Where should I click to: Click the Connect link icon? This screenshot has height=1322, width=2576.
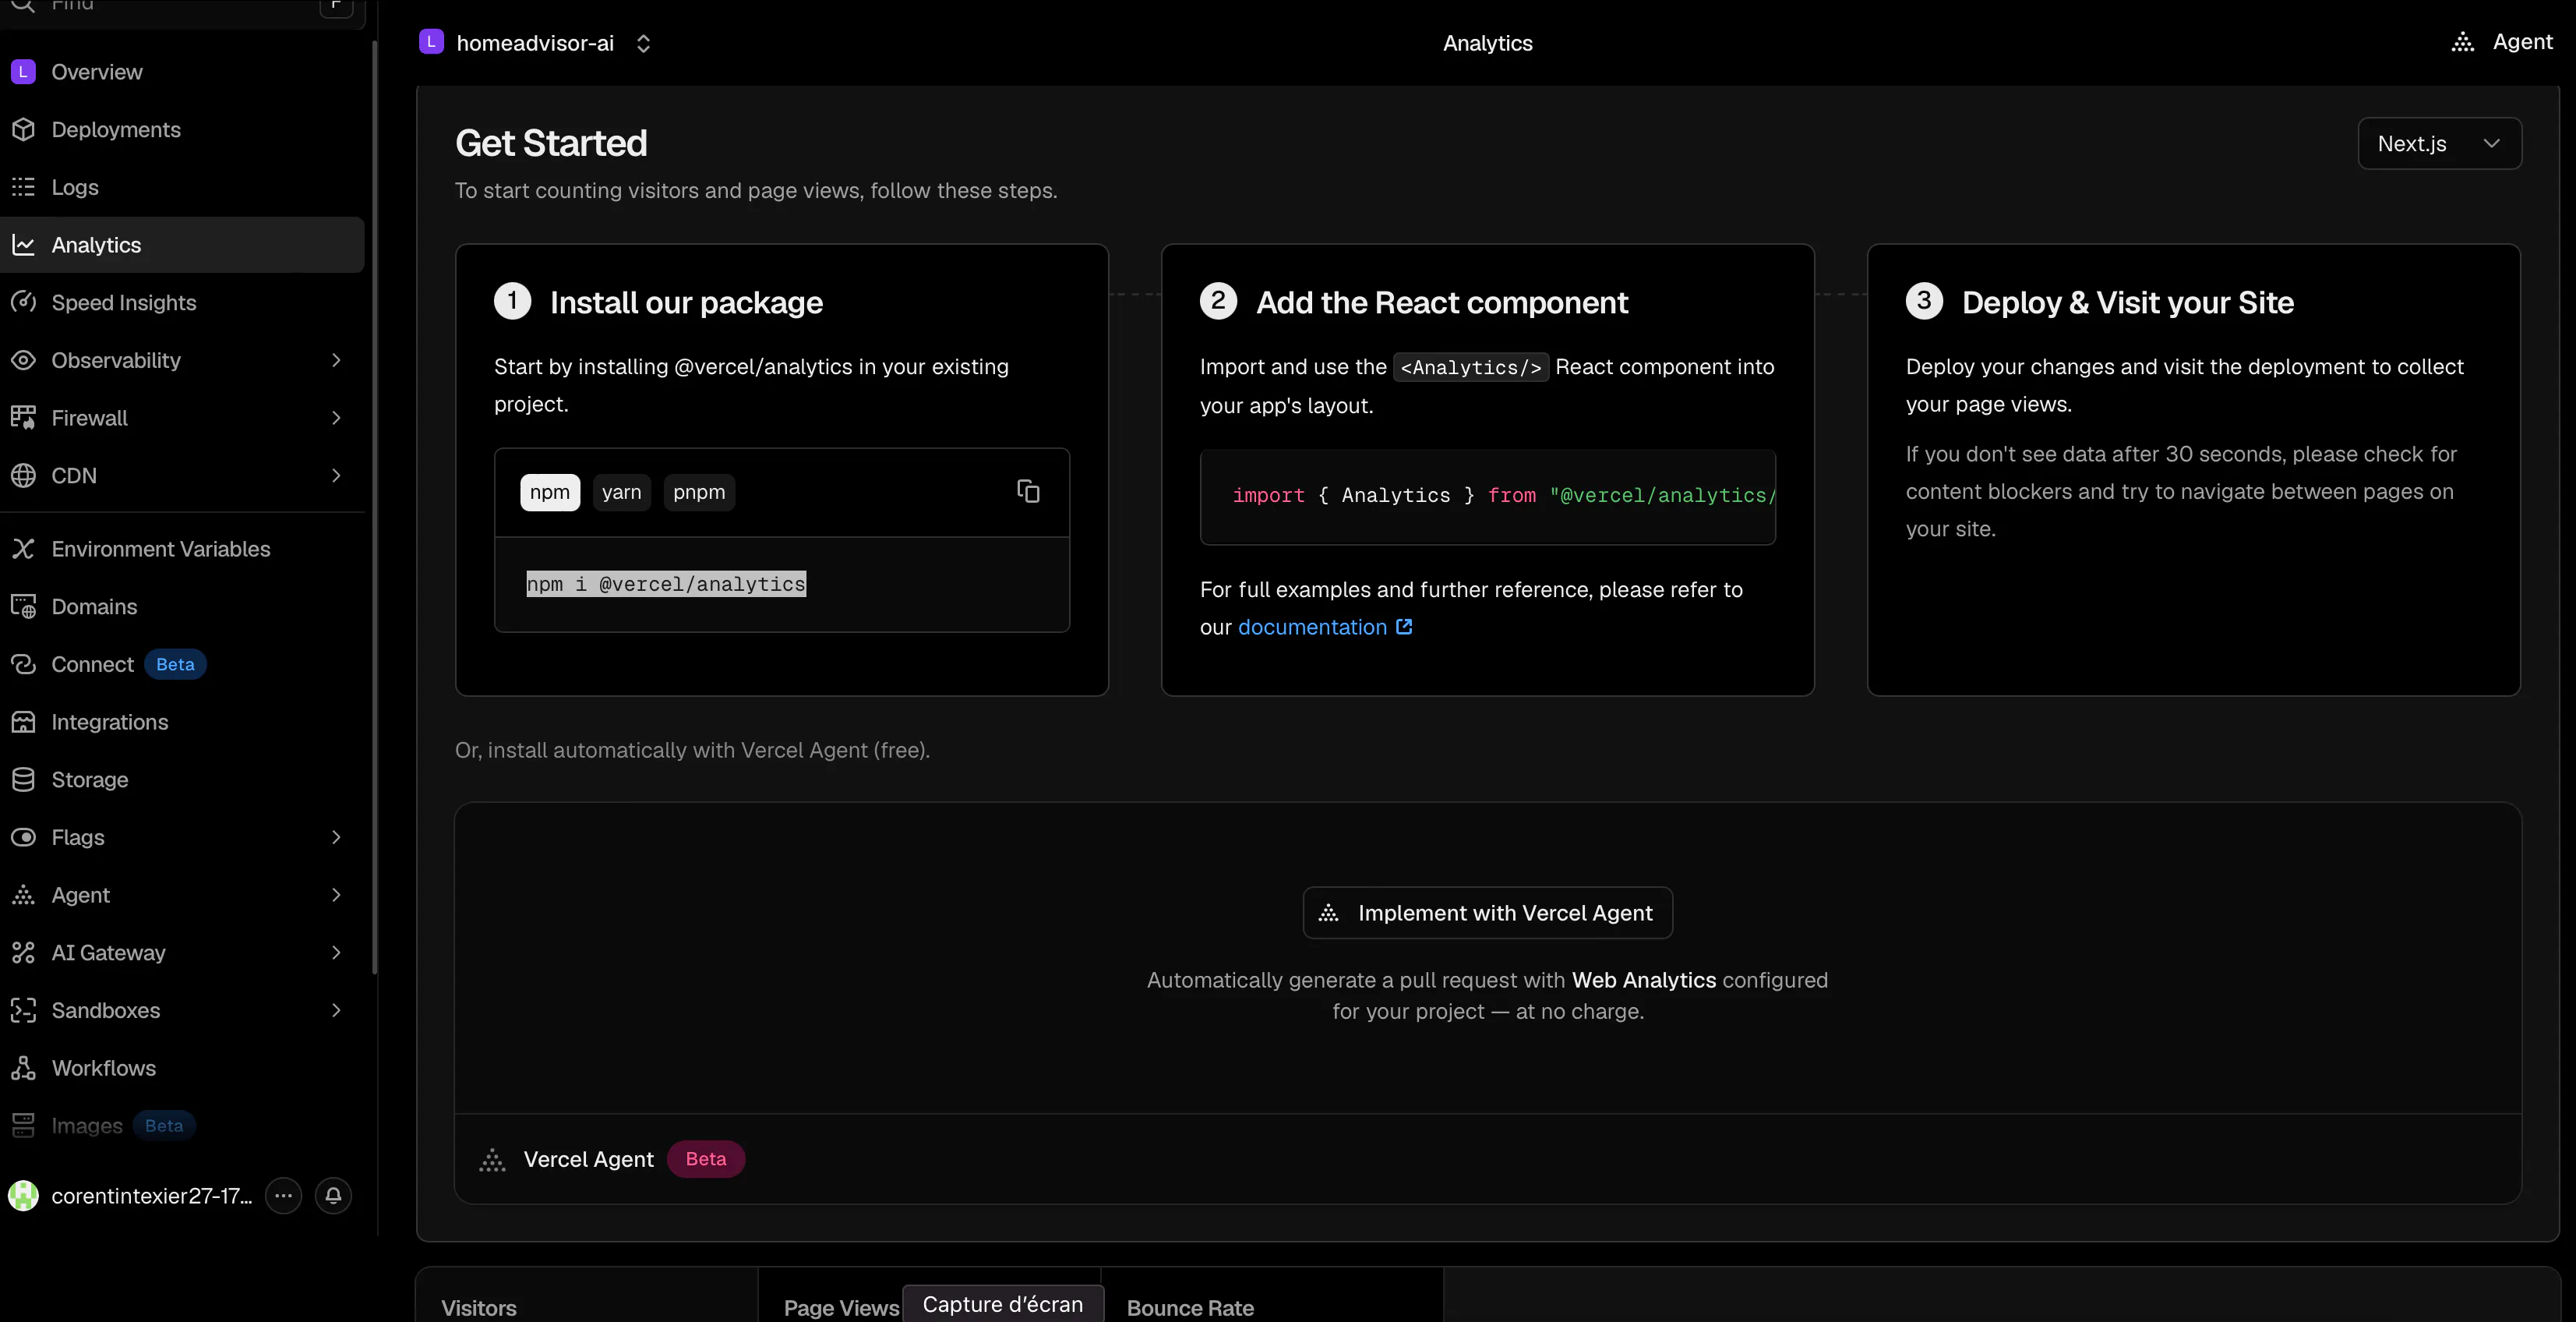(23, 664)
